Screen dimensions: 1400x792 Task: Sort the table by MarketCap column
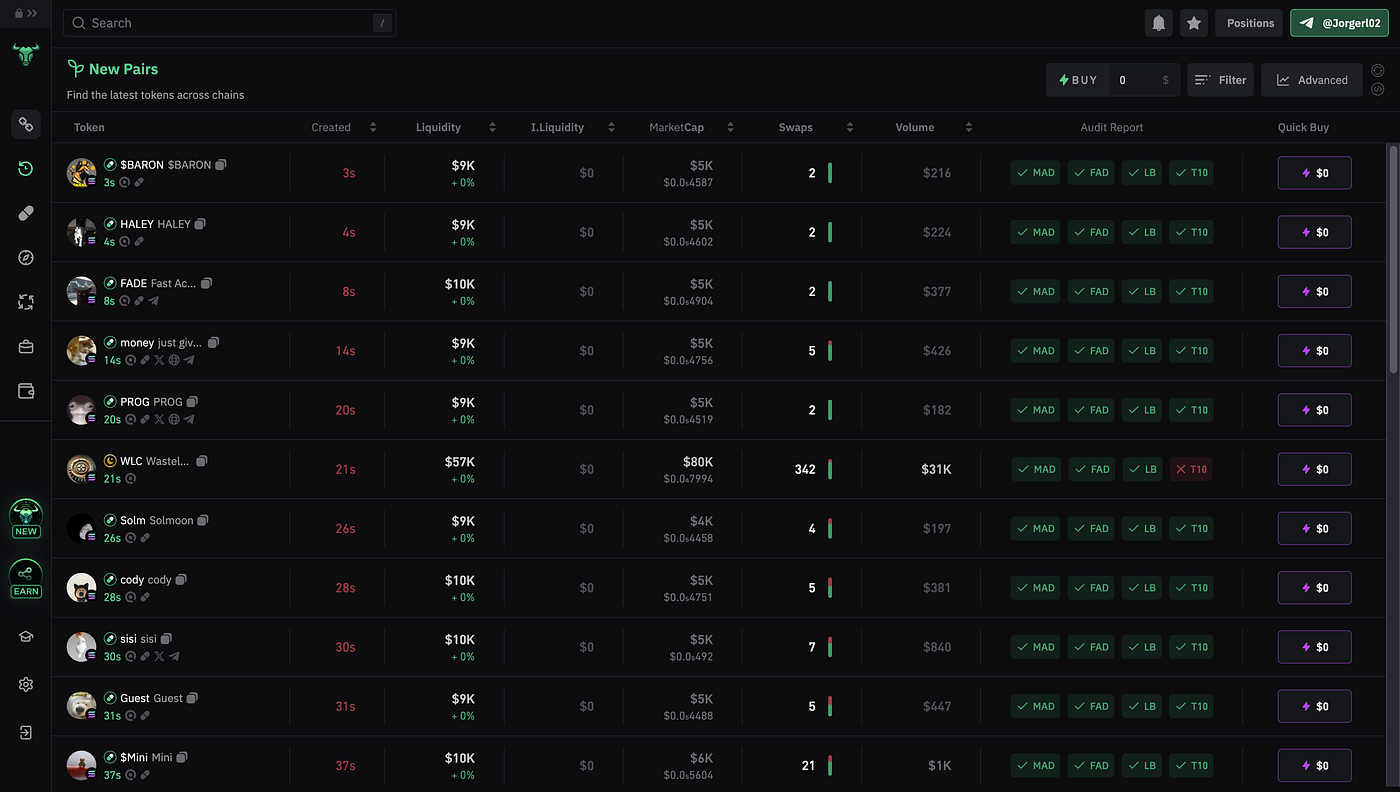click(730, 127)
